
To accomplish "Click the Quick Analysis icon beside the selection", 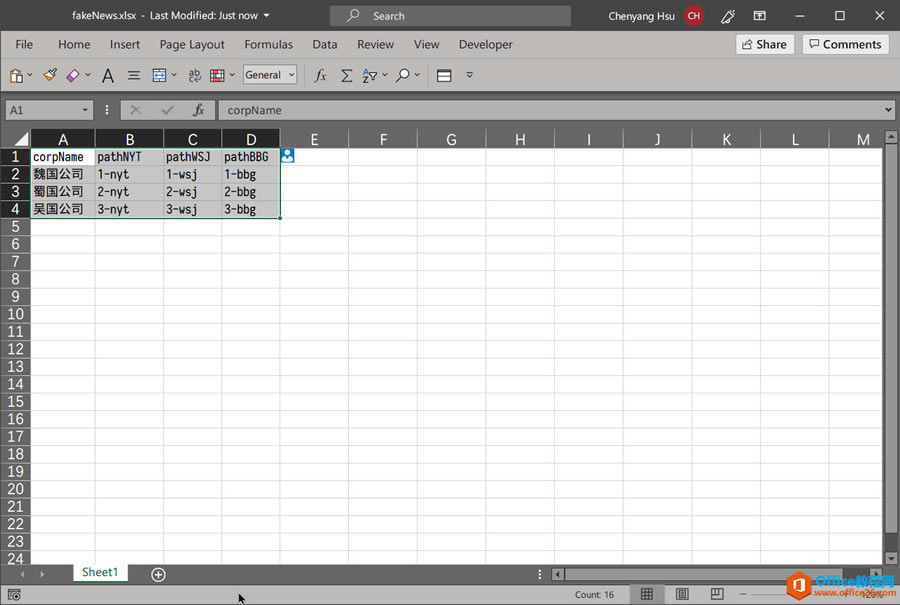I will coord(288,156).
